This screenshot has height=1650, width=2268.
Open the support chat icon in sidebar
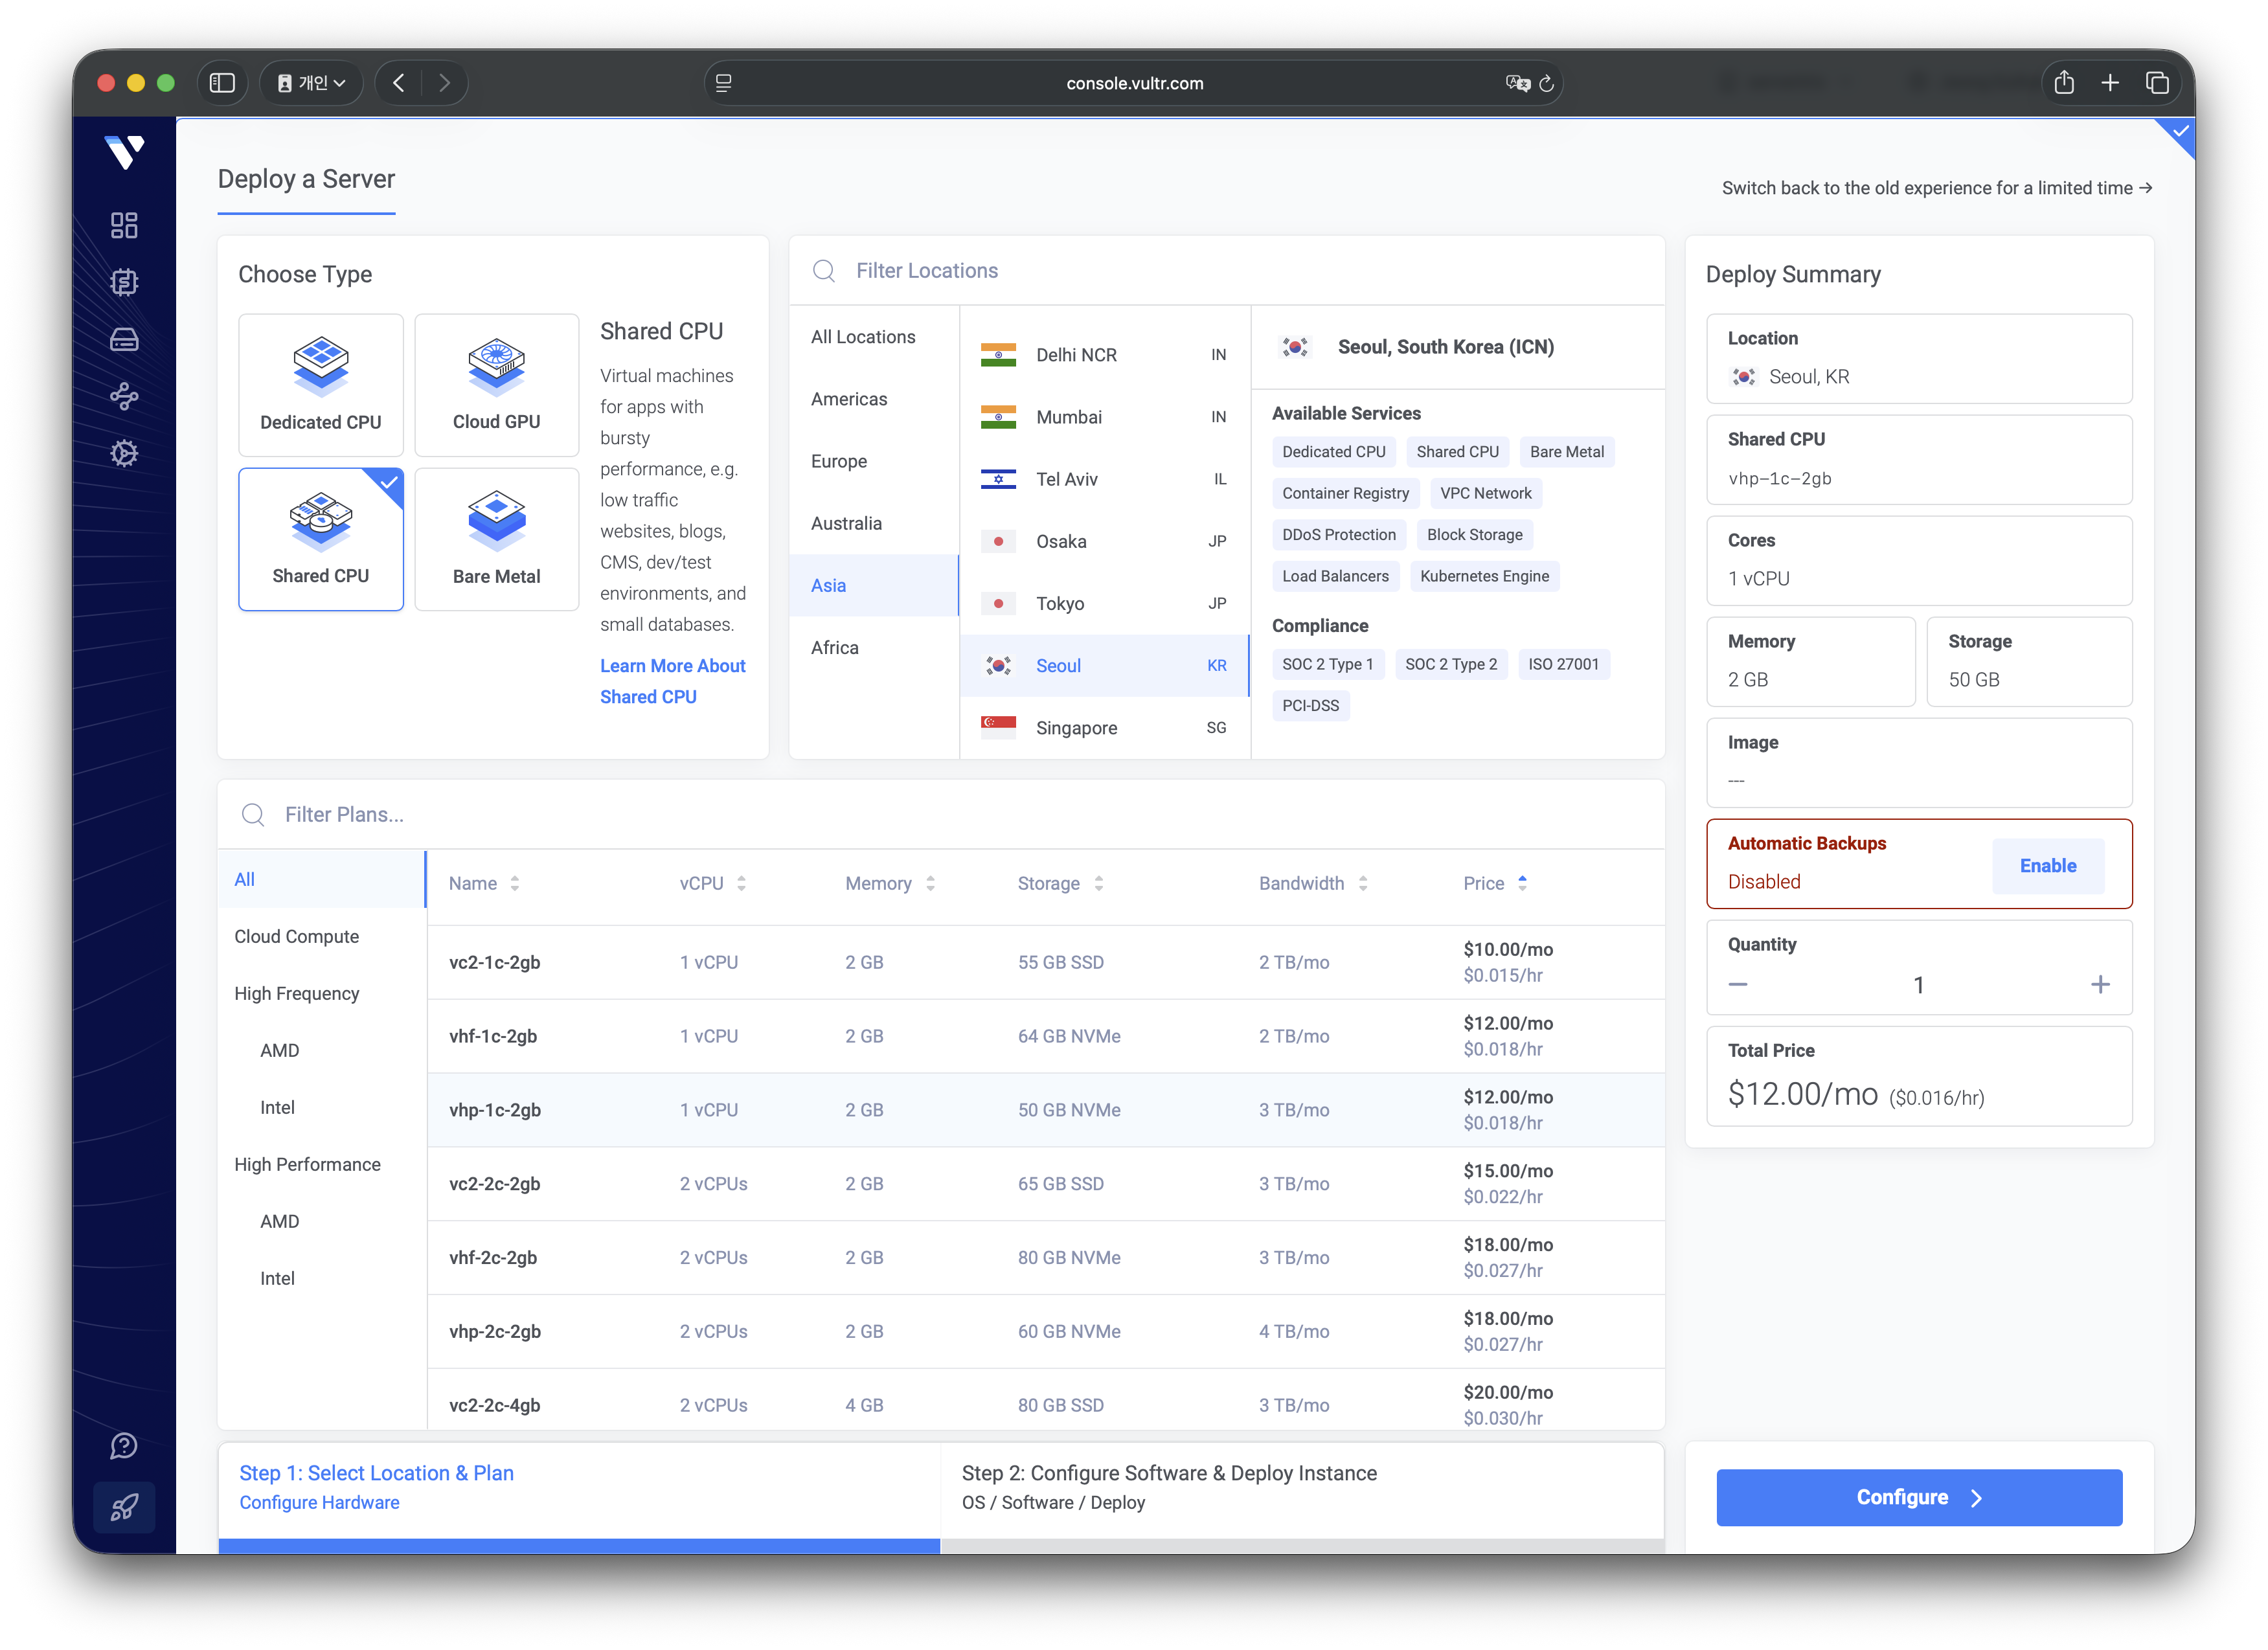coord(124,1446)
